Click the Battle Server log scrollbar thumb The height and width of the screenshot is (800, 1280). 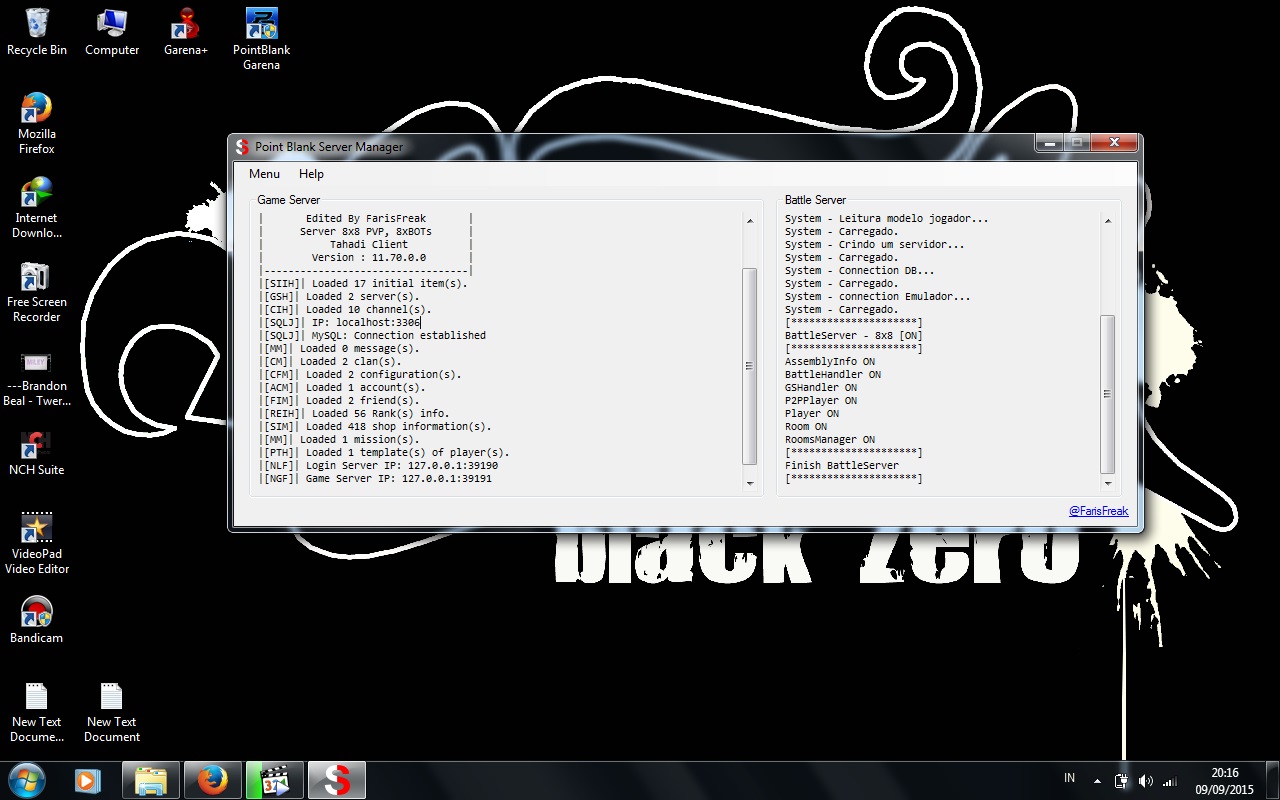(1107, 394)
